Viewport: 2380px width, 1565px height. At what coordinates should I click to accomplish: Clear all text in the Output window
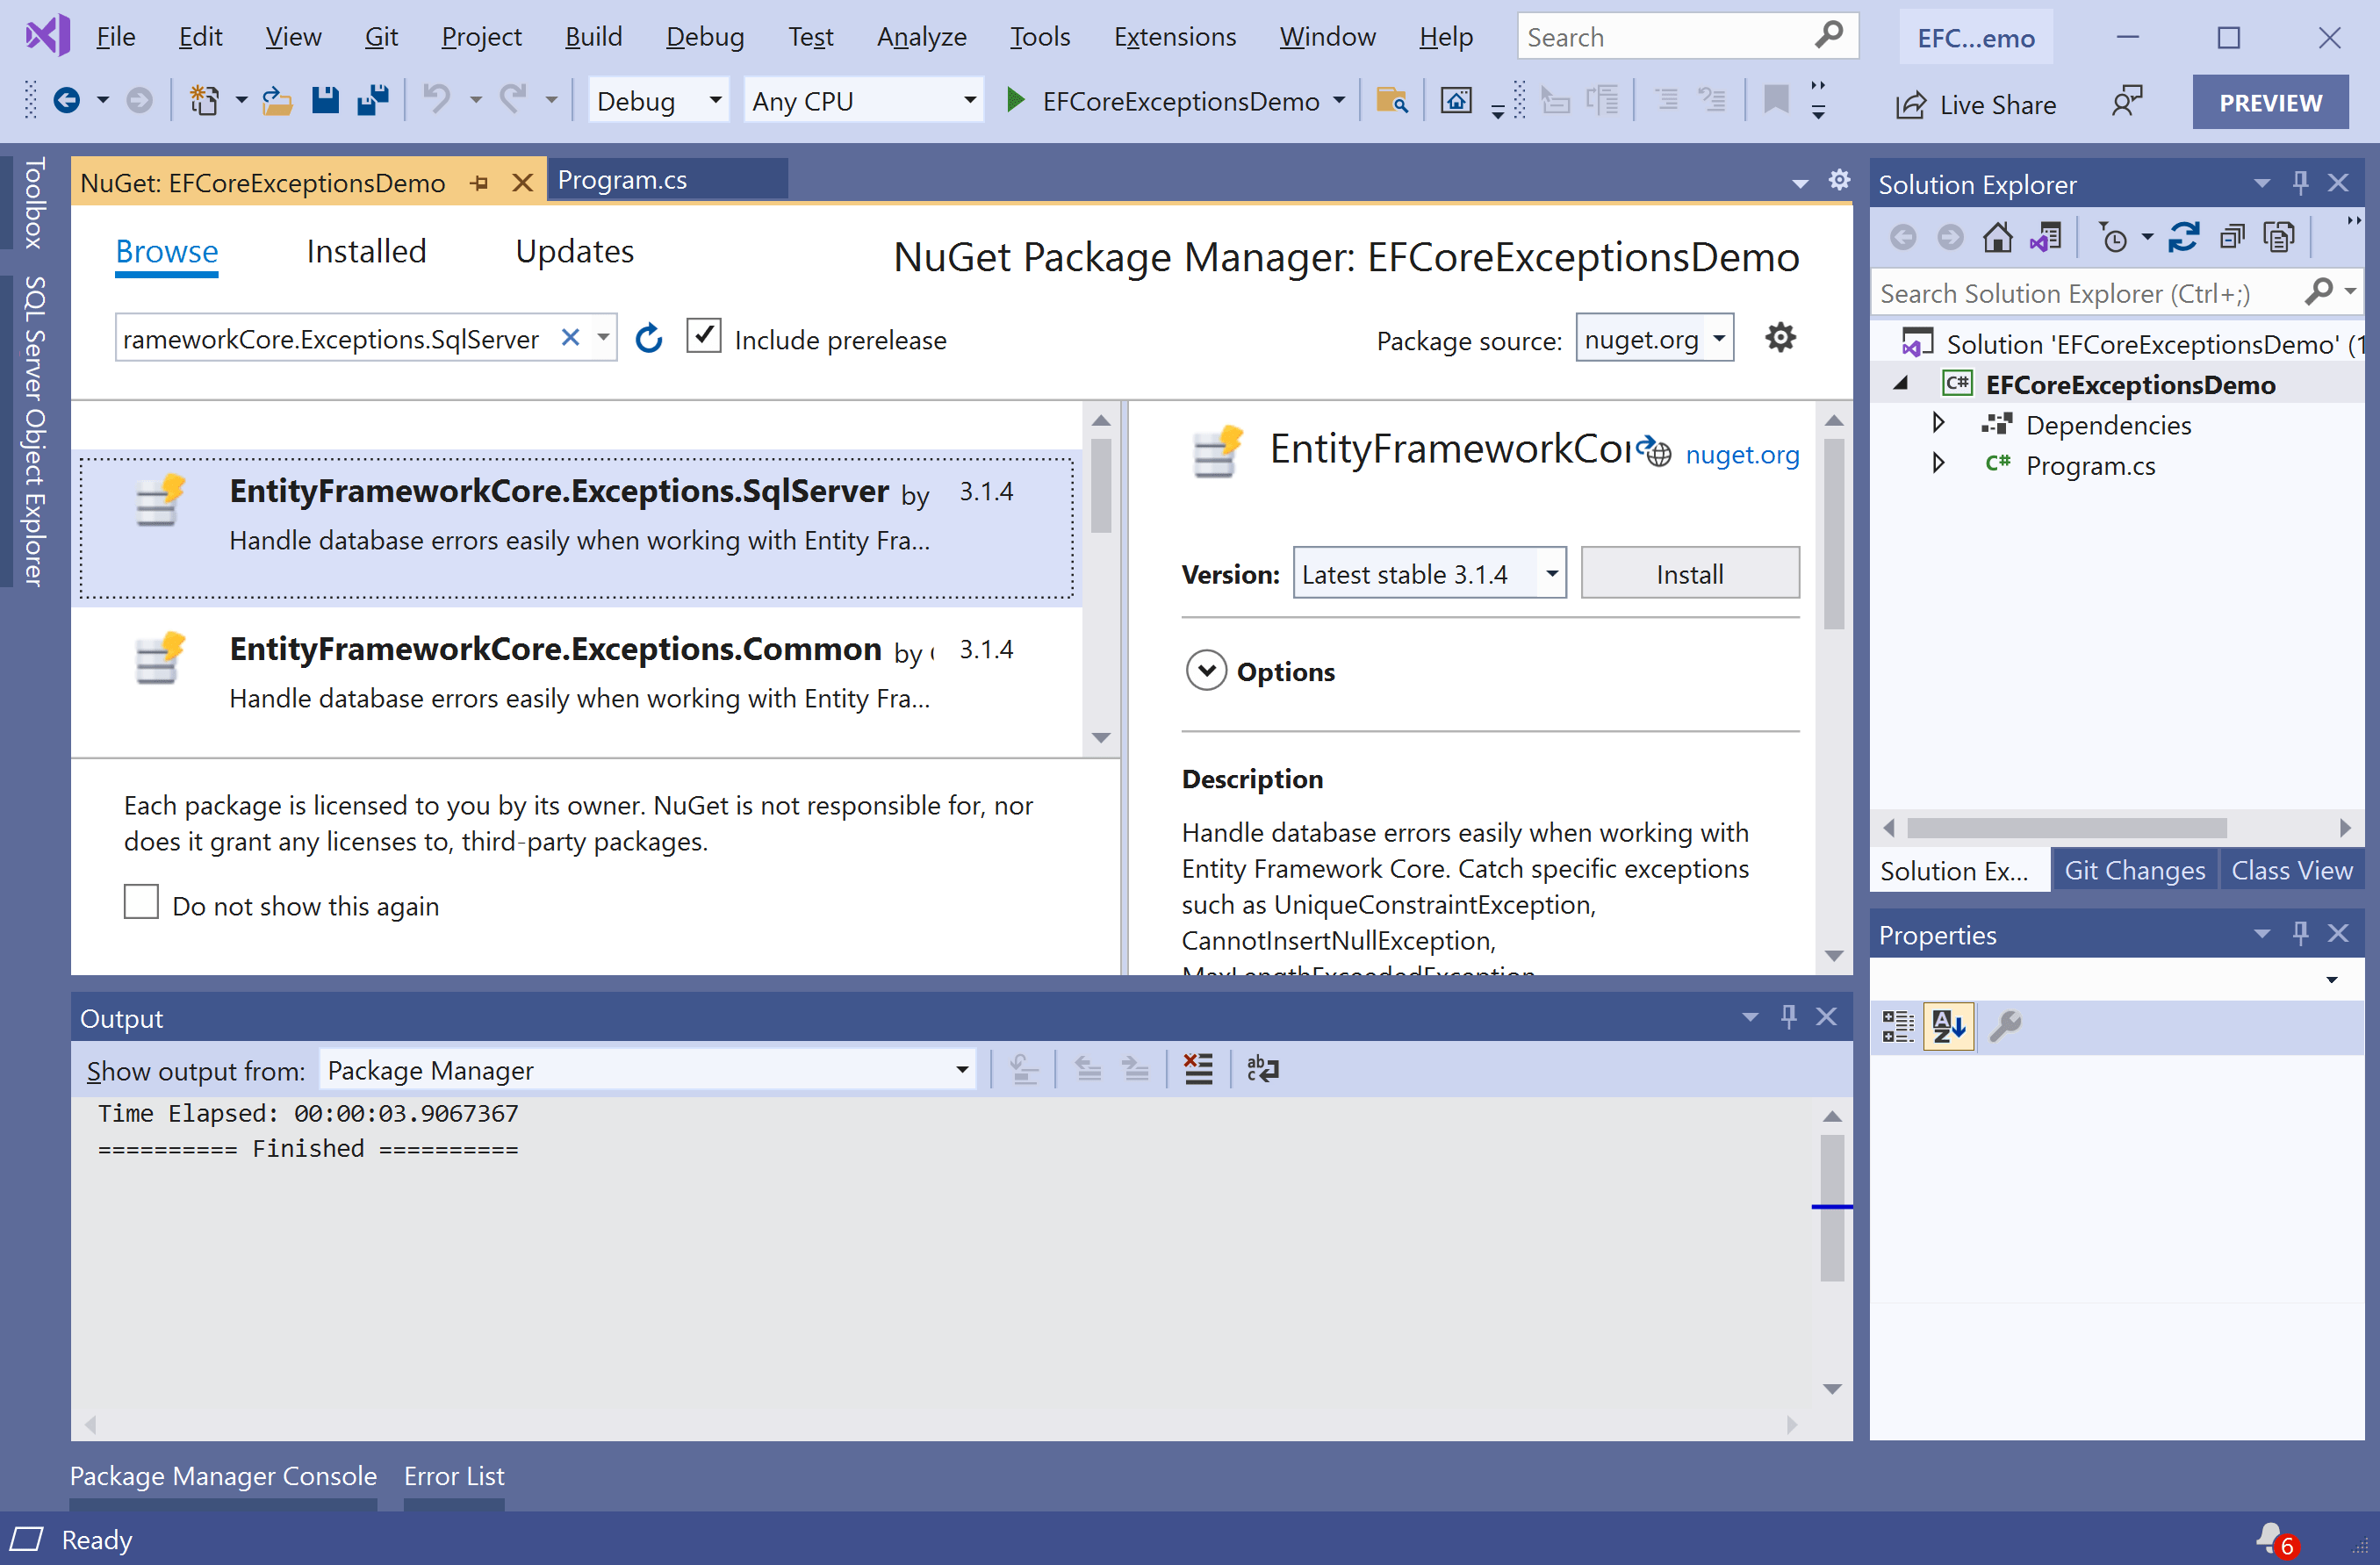coord(1197,1068)
